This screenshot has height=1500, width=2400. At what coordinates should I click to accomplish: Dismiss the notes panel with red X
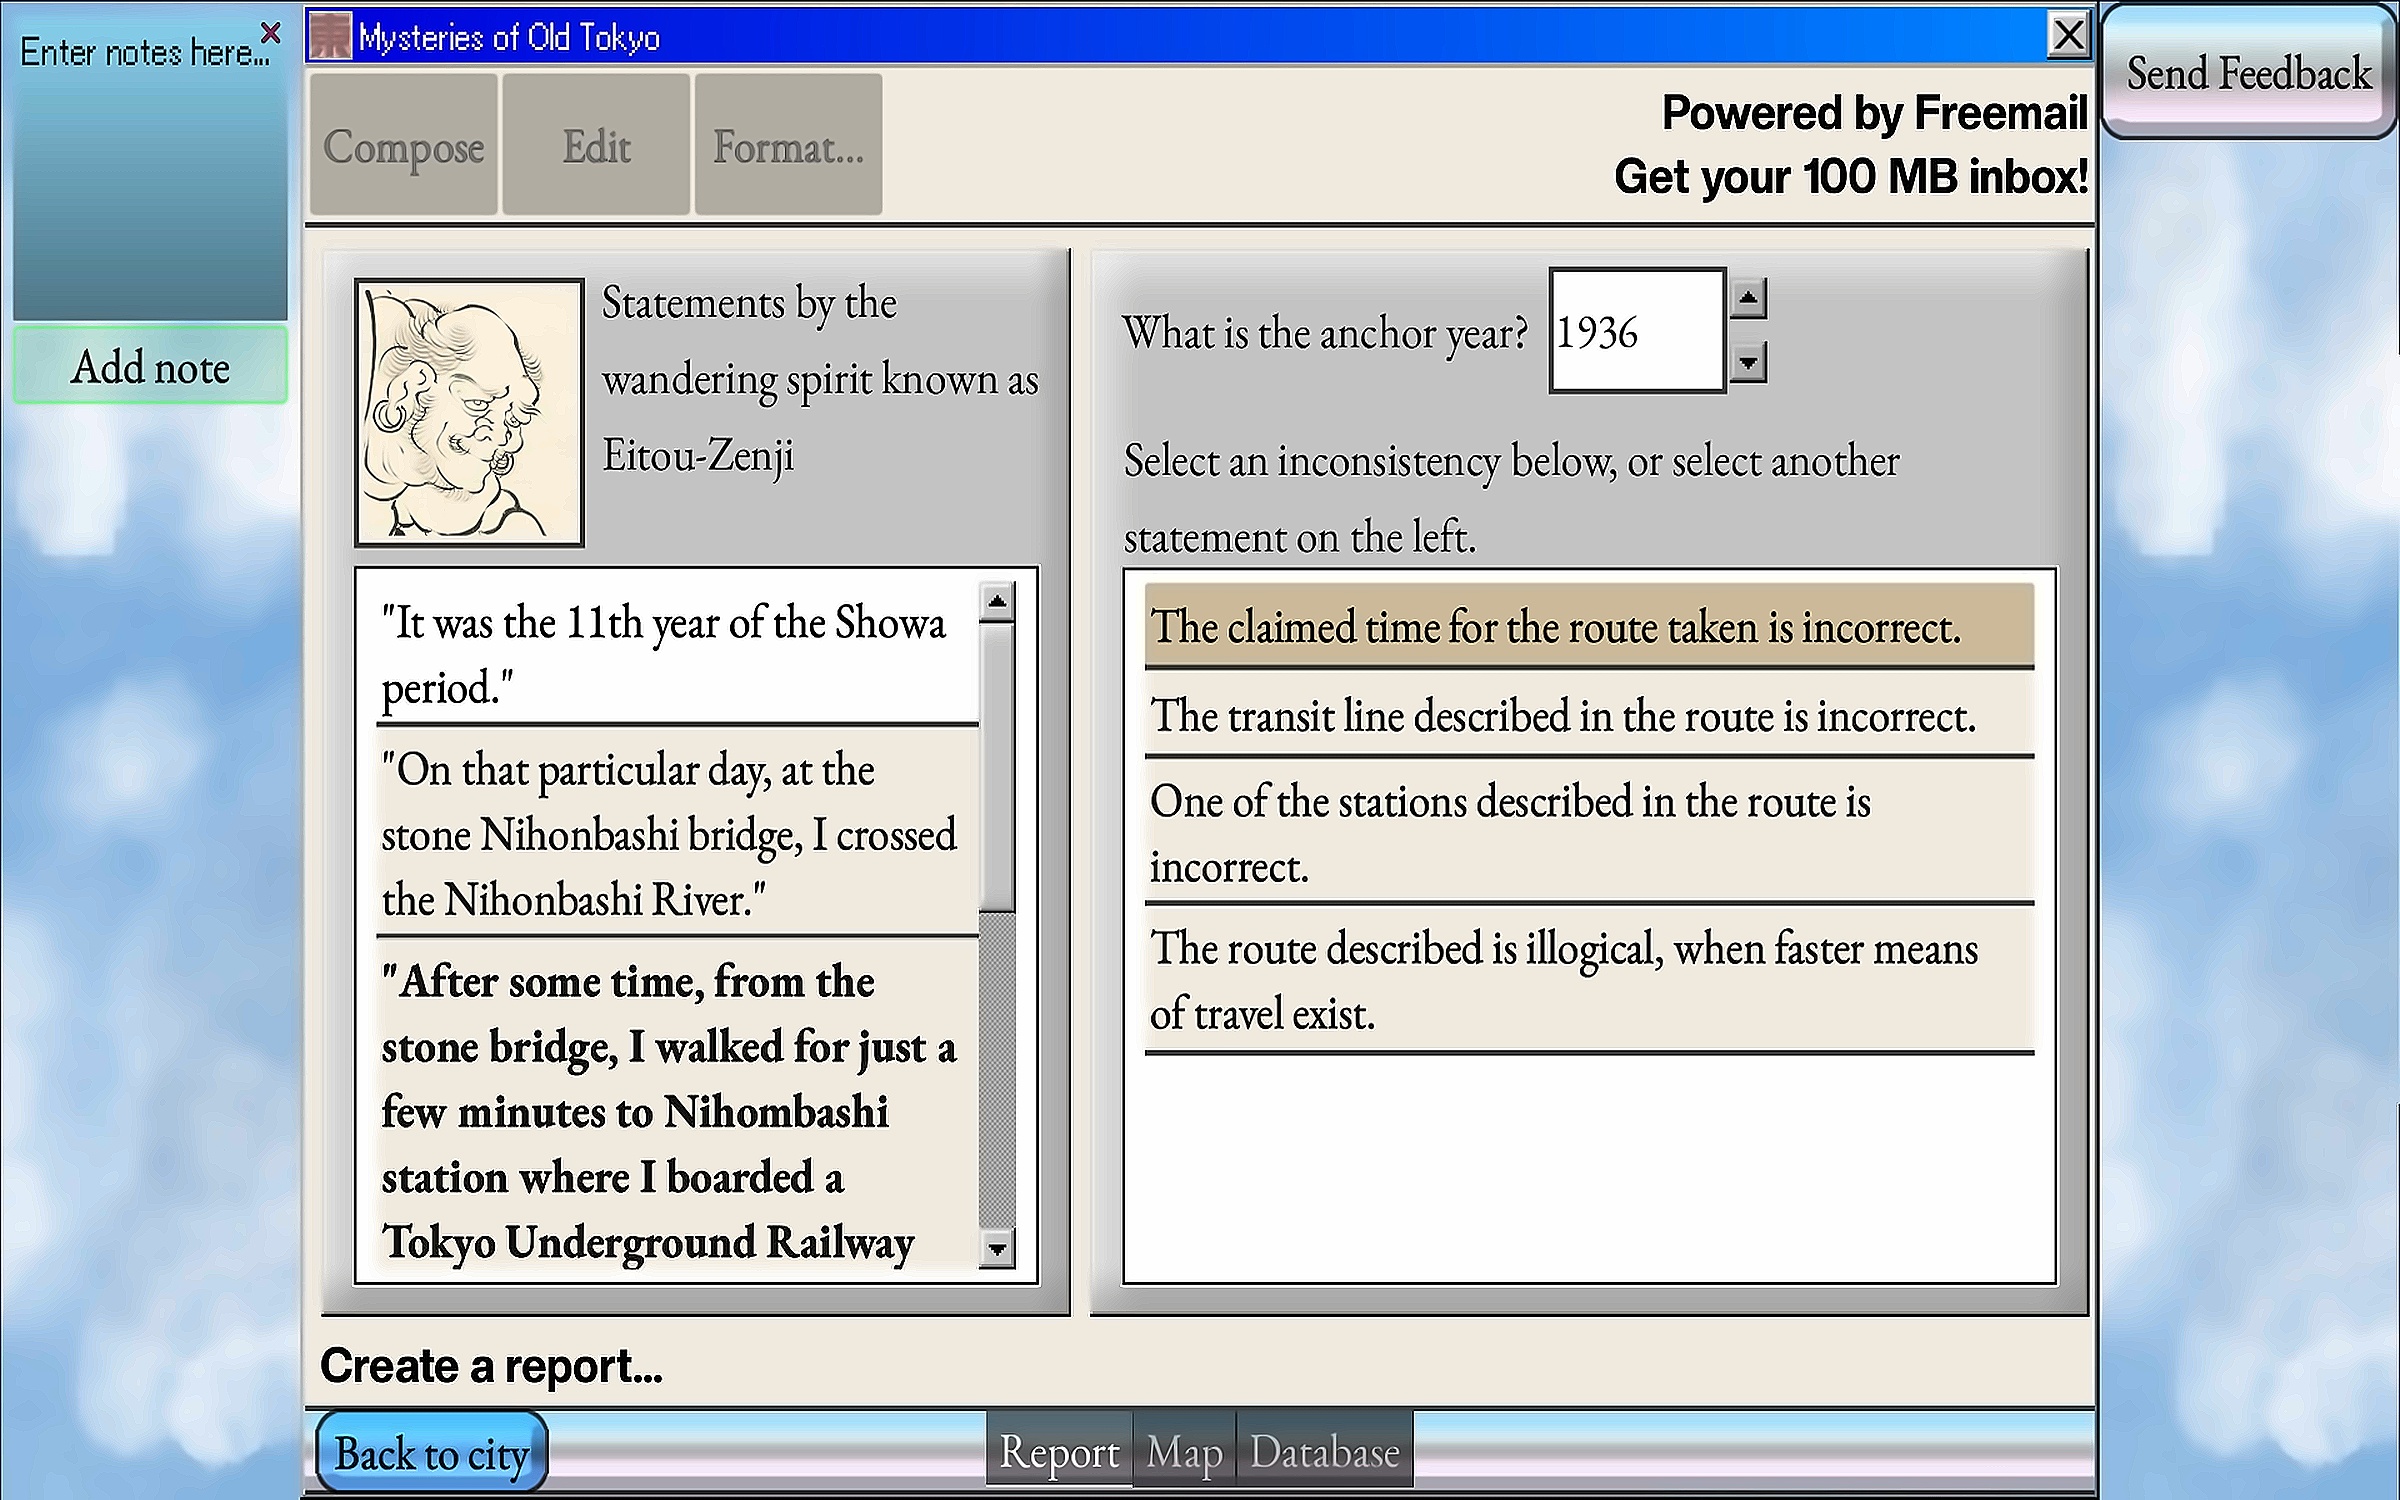270,33
